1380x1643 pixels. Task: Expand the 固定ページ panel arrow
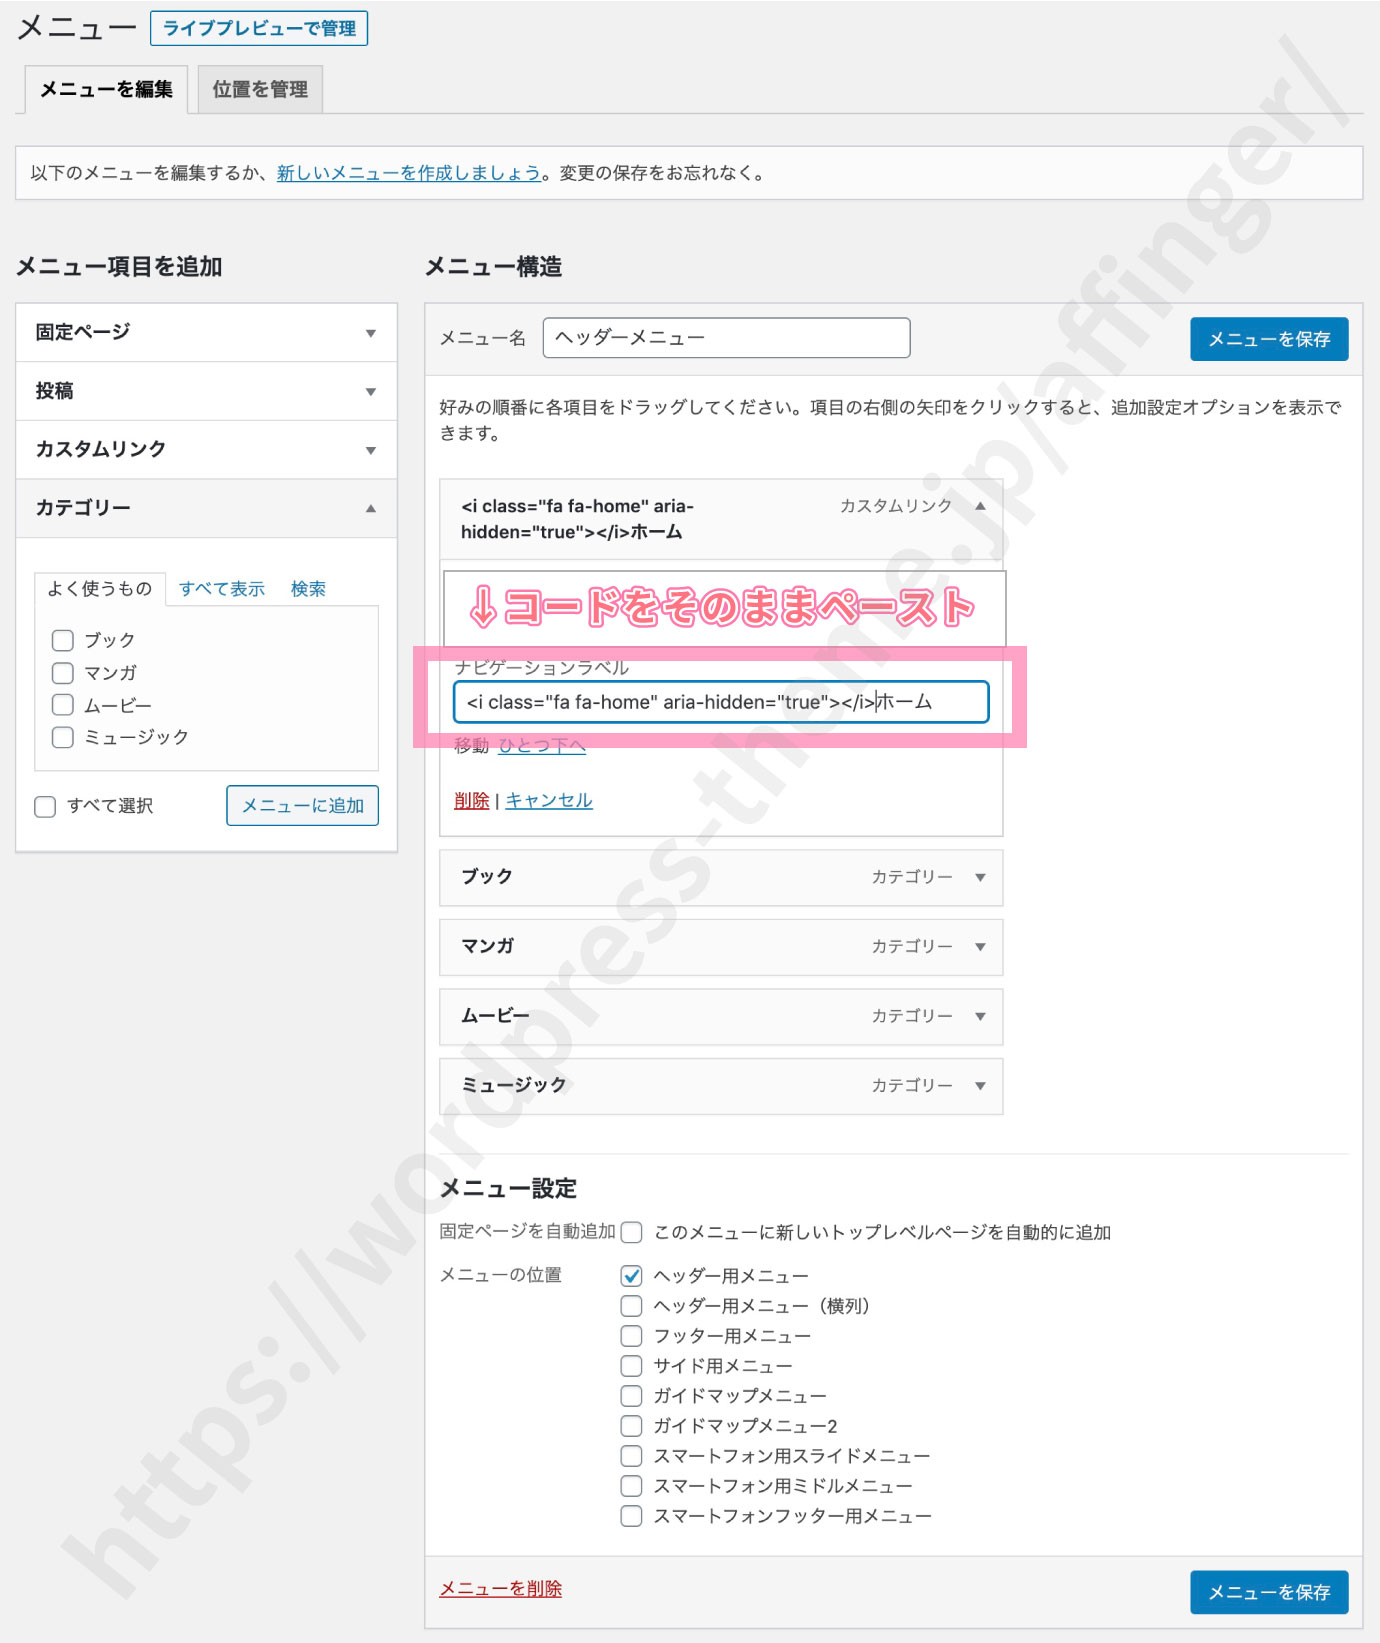[371, 333]
